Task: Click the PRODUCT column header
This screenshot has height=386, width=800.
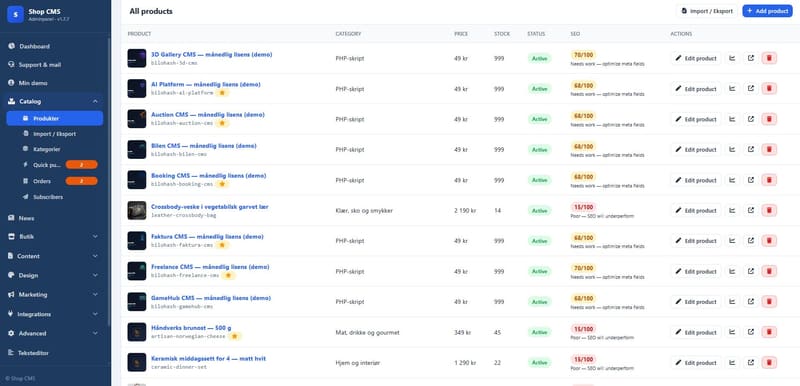Action: (x=139, y=34)
